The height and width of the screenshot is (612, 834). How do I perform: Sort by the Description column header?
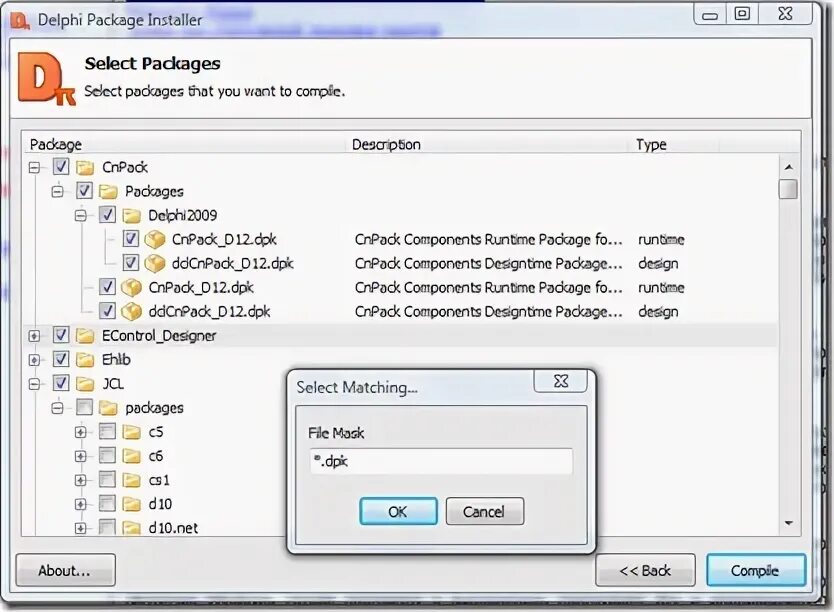point(487,144)
